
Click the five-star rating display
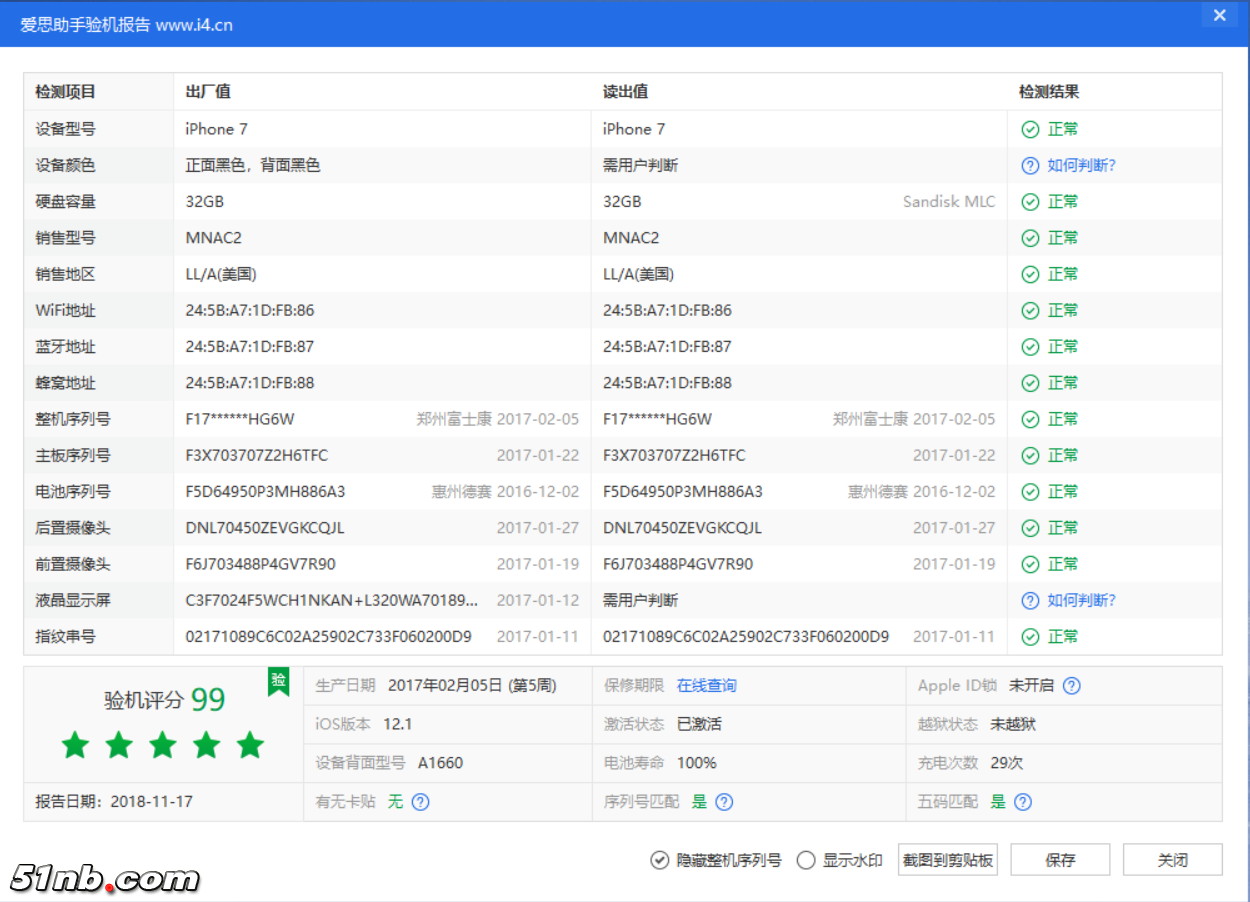click(162, 745)
